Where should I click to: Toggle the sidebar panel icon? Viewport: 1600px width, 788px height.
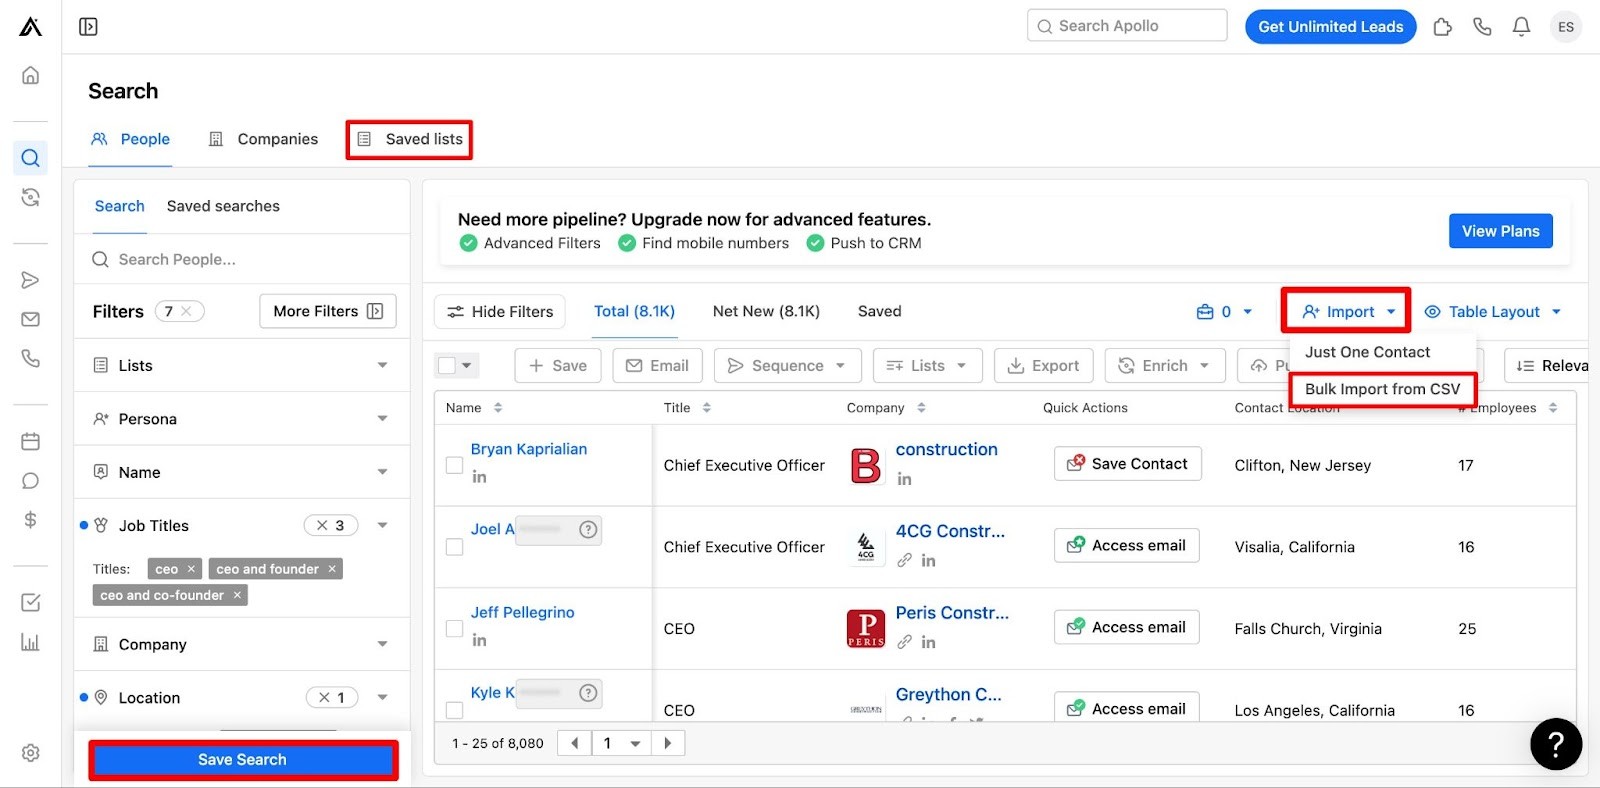[x=88, y=27]
